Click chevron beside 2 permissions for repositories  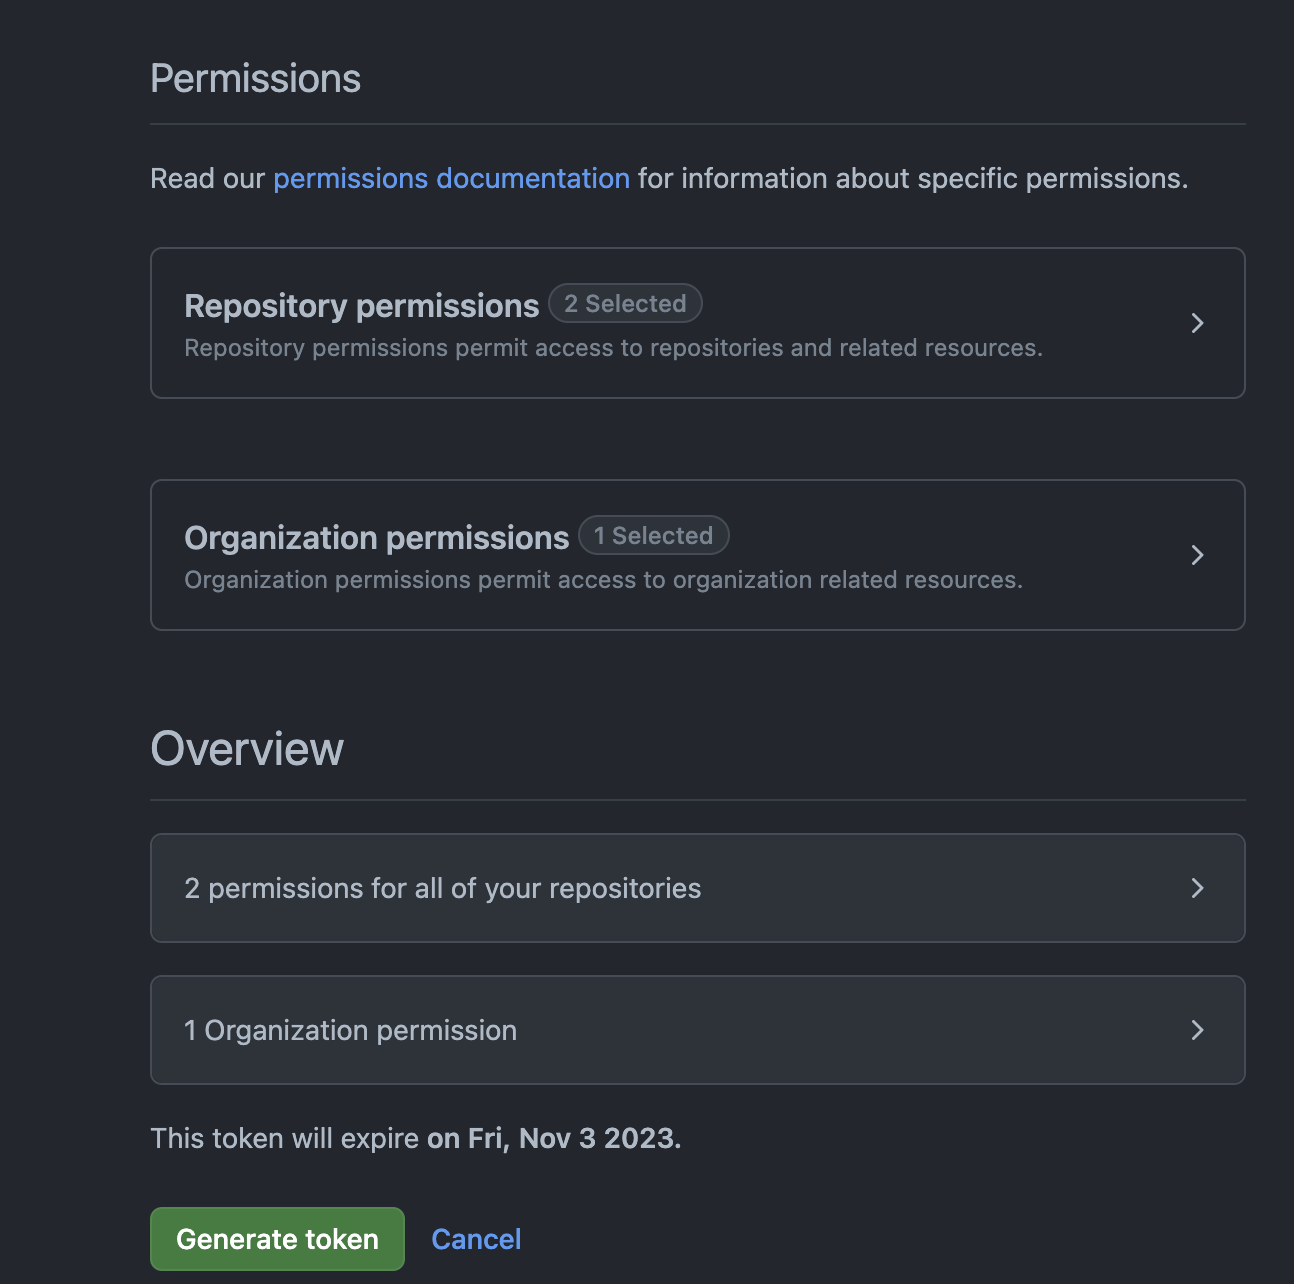click(x=1197, y=888)
